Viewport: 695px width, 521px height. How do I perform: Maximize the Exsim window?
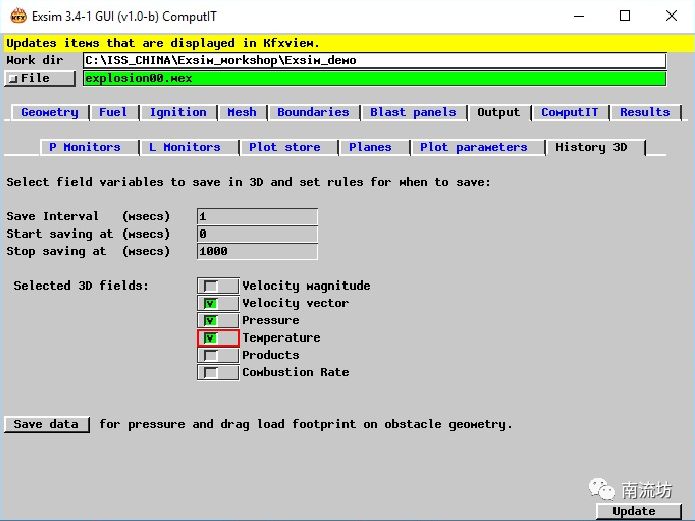coord(625,16)
